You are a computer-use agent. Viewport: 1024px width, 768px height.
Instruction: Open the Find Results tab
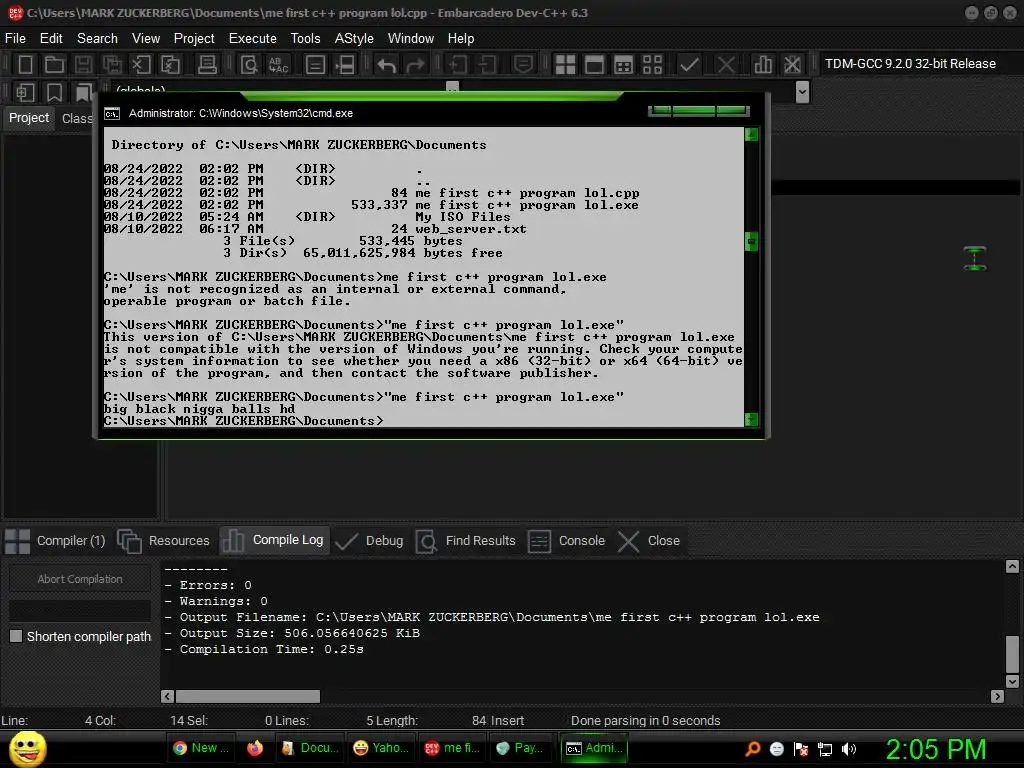click(466, 541)
